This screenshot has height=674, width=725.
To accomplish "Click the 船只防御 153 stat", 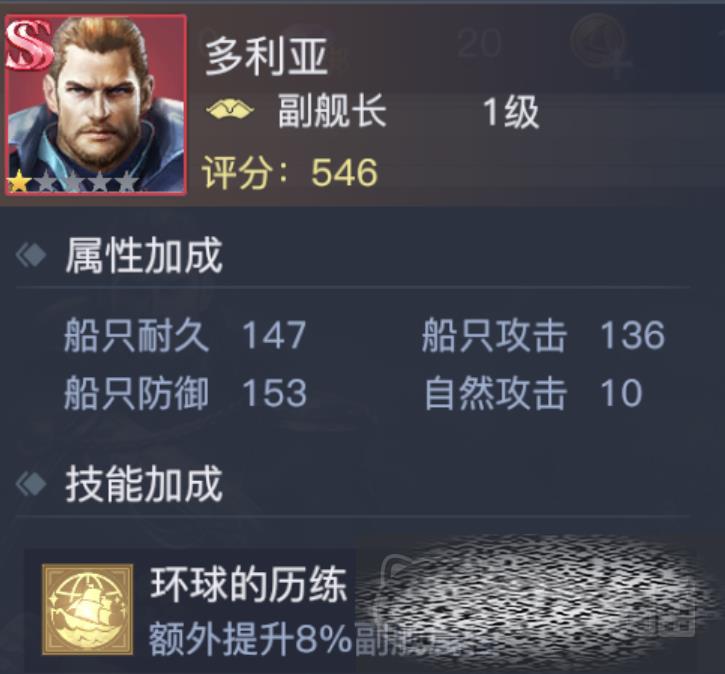I will point(185,393).
